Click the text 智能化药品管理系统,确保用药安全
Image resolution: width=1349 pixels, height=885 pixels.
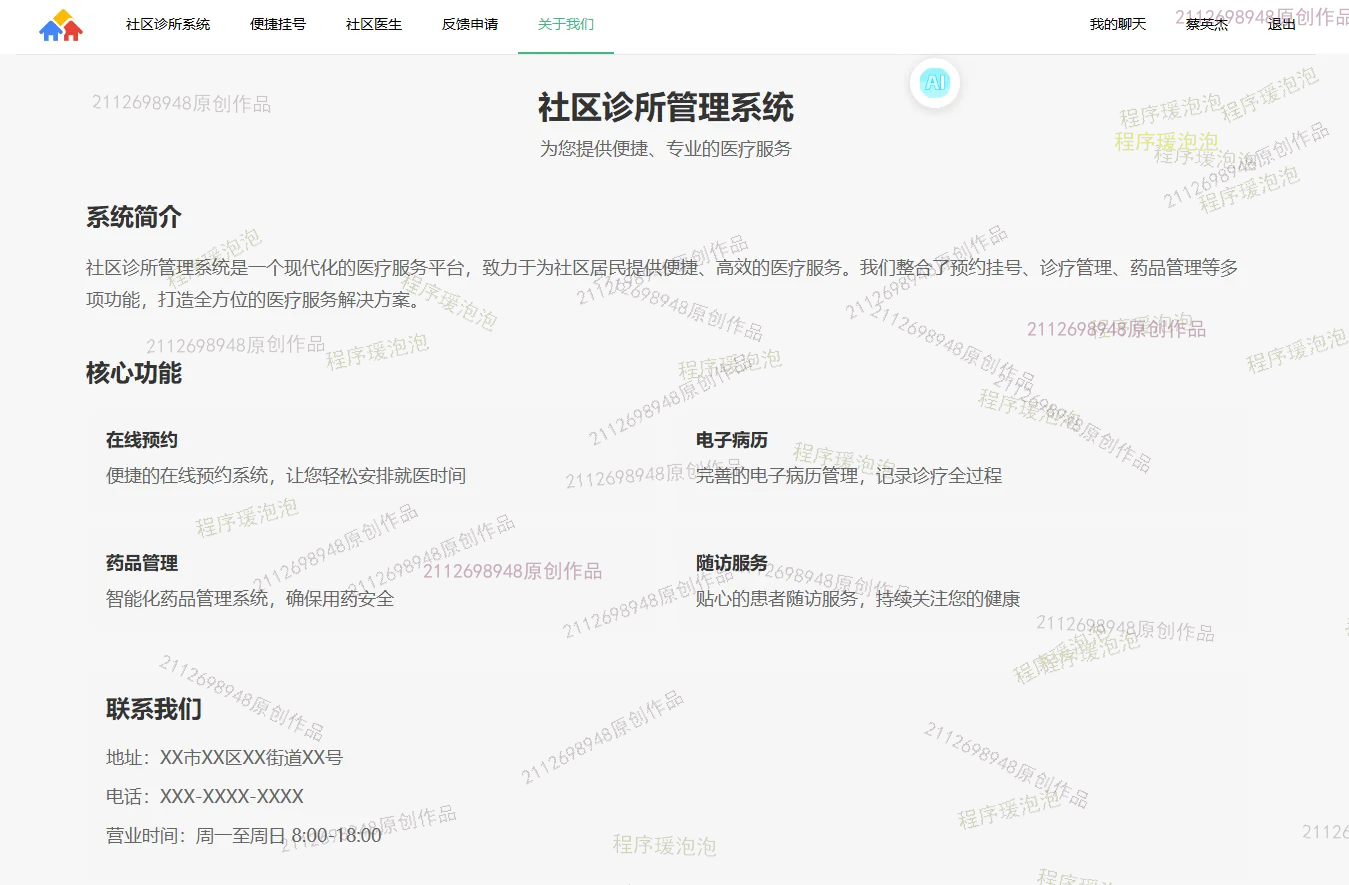tap(250, 599)
